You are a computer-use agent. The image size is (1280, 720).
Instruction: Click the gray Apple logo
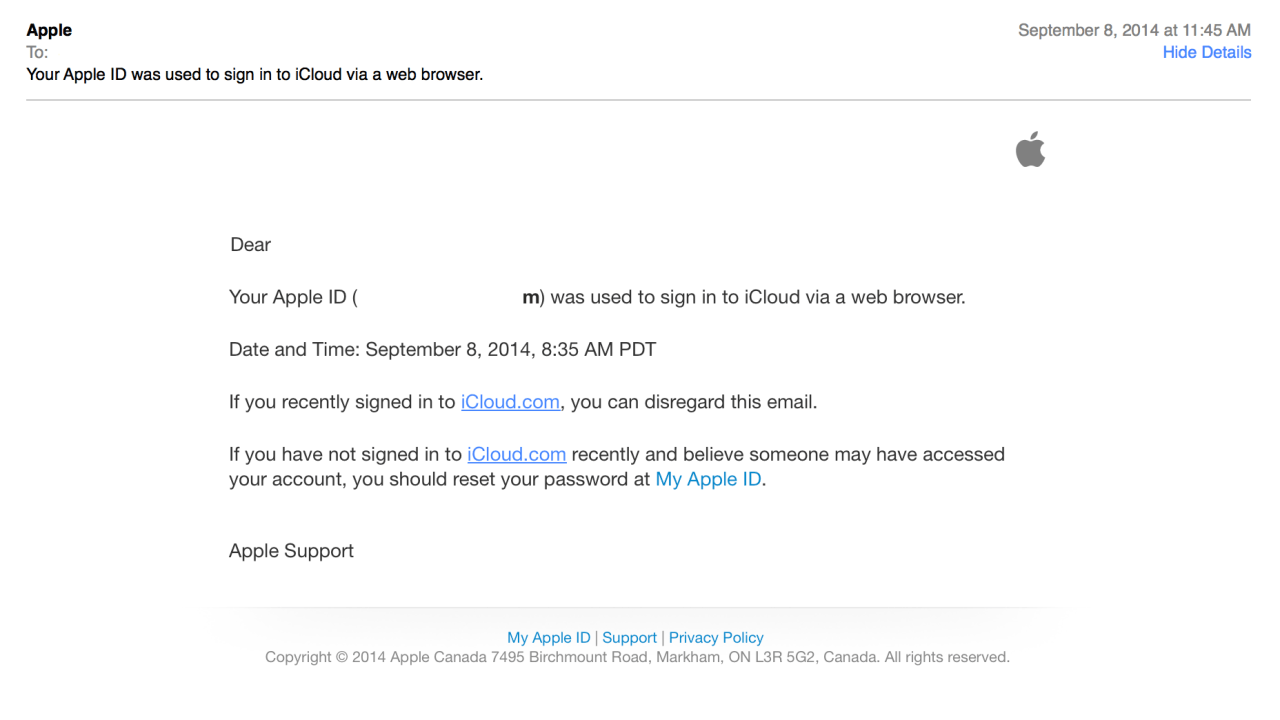point(1030,150)
